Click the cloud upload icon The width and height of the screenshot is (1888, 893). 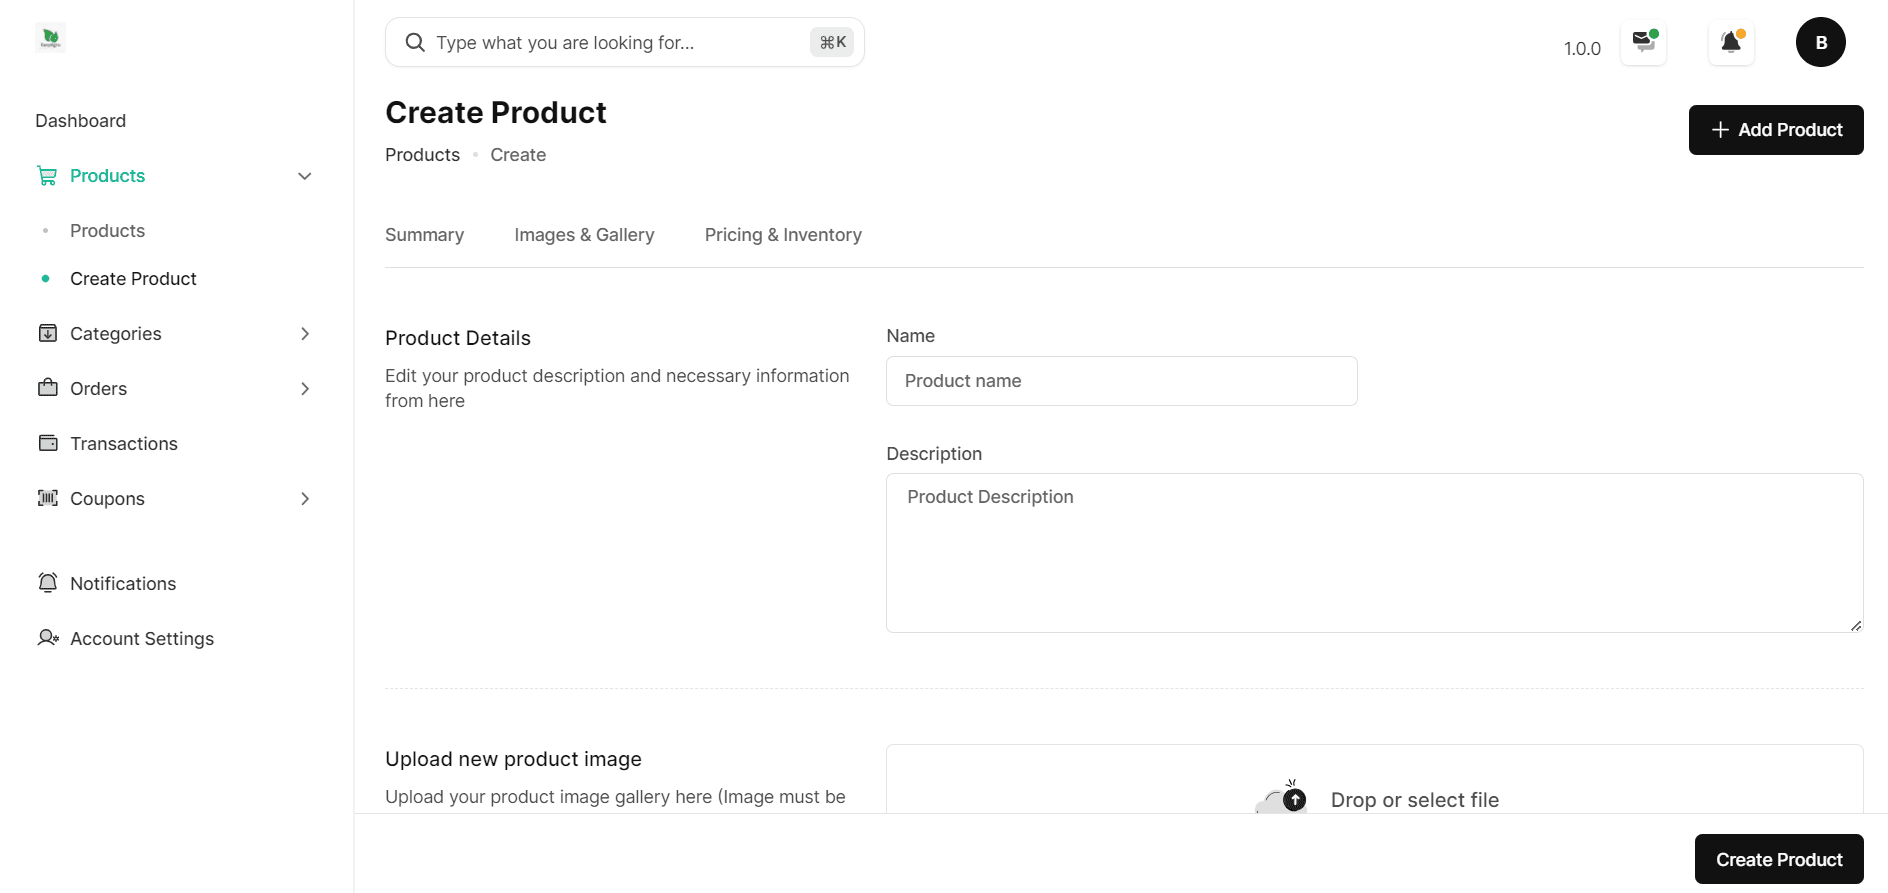[1282, 799]
